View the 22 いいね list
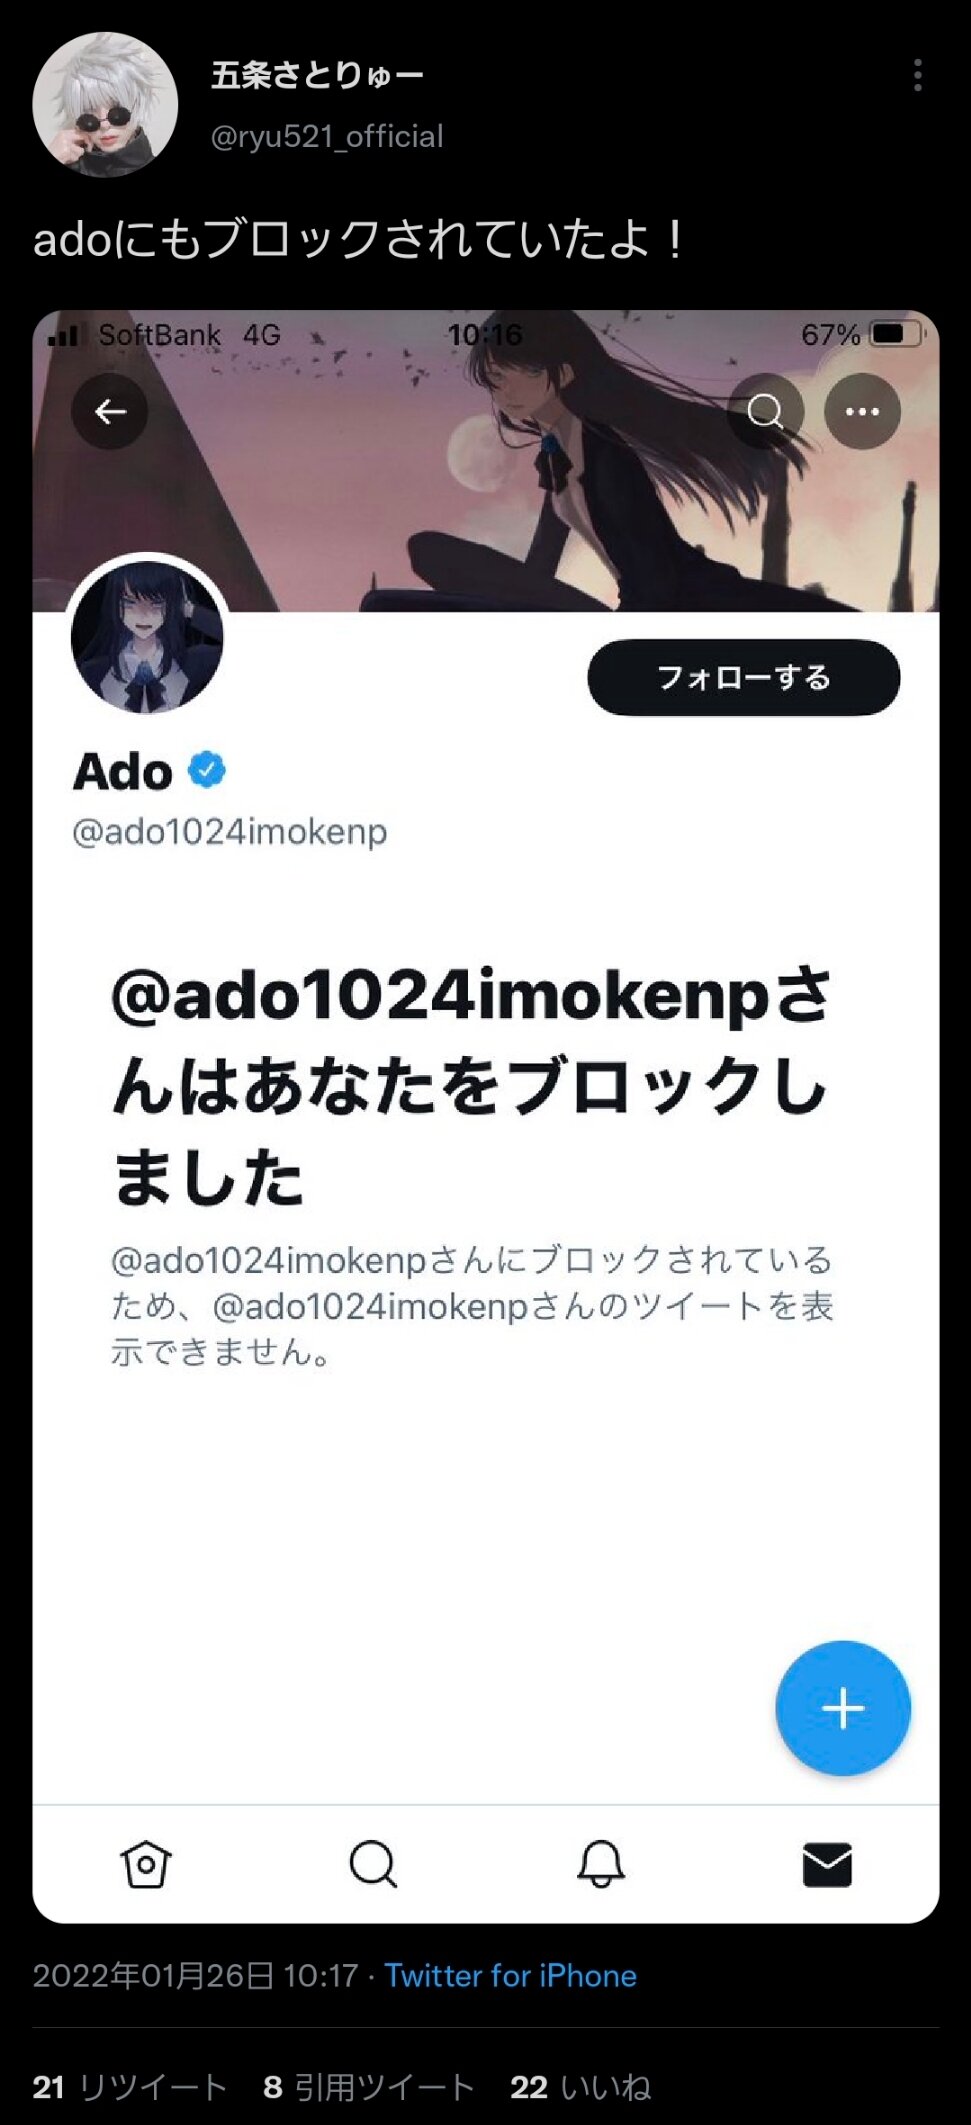This screenshot has height=2125, width=971. pos(581,2087)
